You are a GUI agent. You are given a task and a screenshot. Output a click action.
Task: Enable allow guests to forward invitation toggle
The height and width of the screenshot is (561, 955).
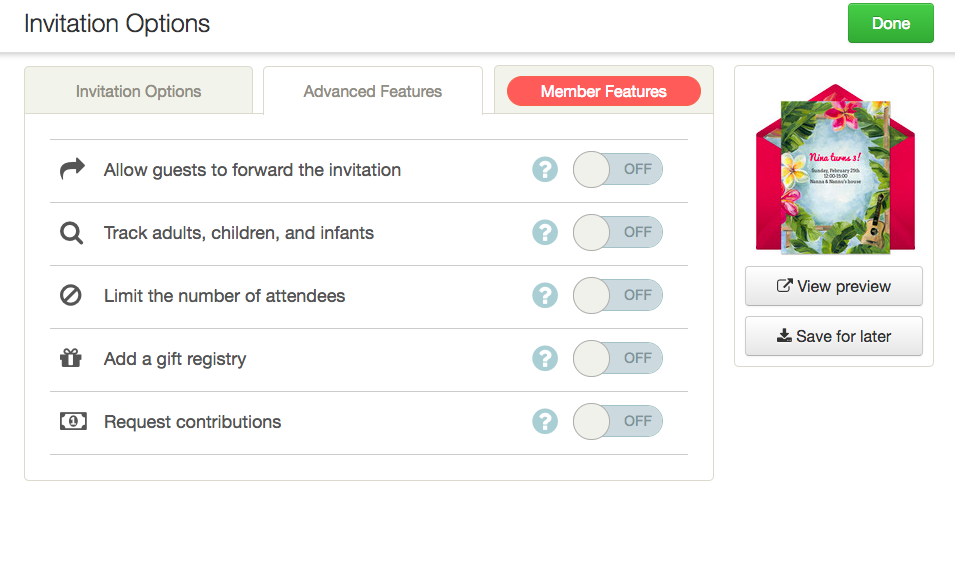tap(617, 170)
